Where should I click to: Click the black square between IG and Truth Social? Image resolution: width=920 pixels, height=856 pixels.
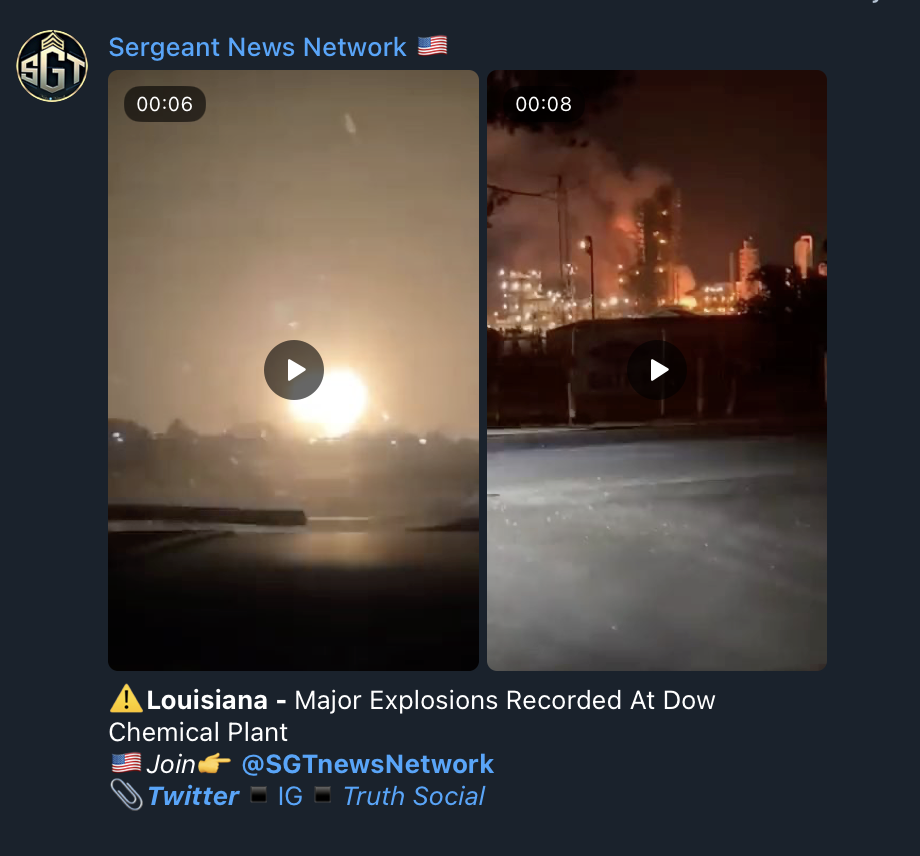point(323,796)
